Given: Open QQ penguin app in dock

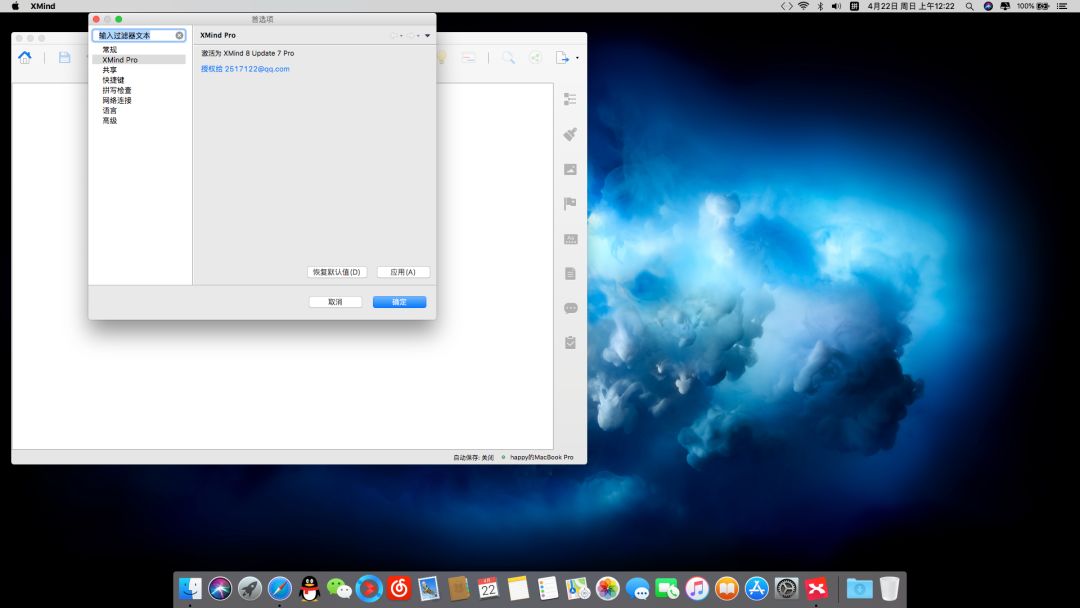Looking at the screenshot, I should point(309,589).
